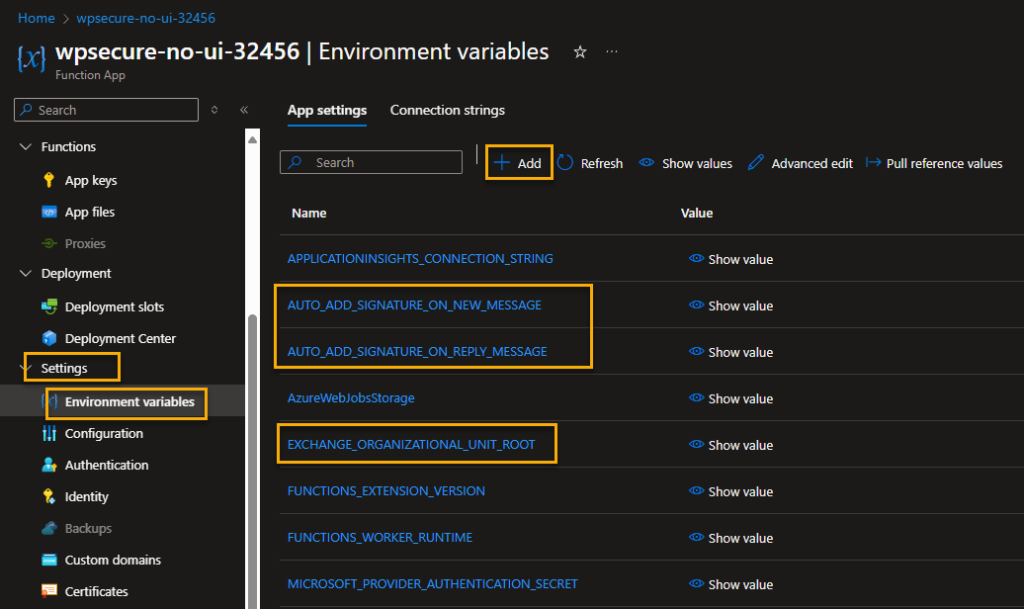Viewport: 1024px width, 609px height.
Task: Focus the sidebar Search field
Action: (106, 110)
